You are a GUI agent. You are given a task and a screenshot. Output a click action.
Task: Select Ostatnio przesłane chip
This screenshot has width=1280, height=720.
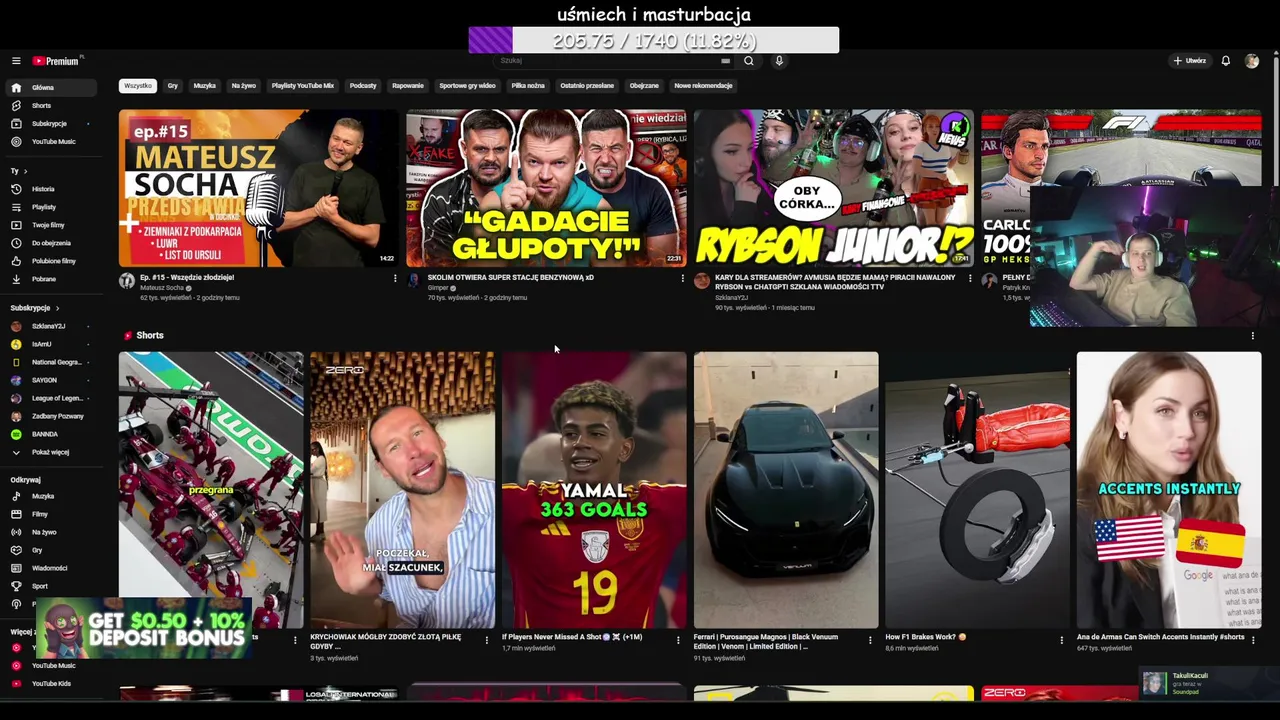tap(587, 86)
